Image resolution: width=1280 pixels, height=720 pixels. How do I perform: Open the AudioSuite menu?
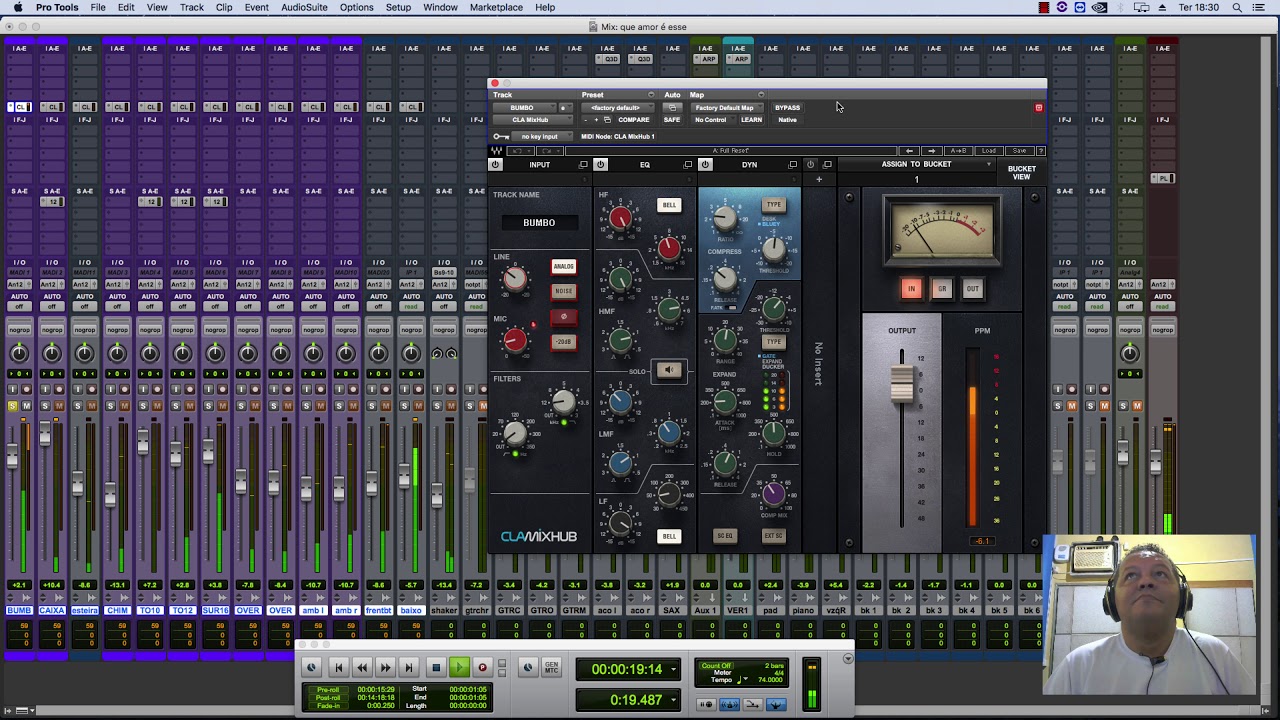pos(304,7)
